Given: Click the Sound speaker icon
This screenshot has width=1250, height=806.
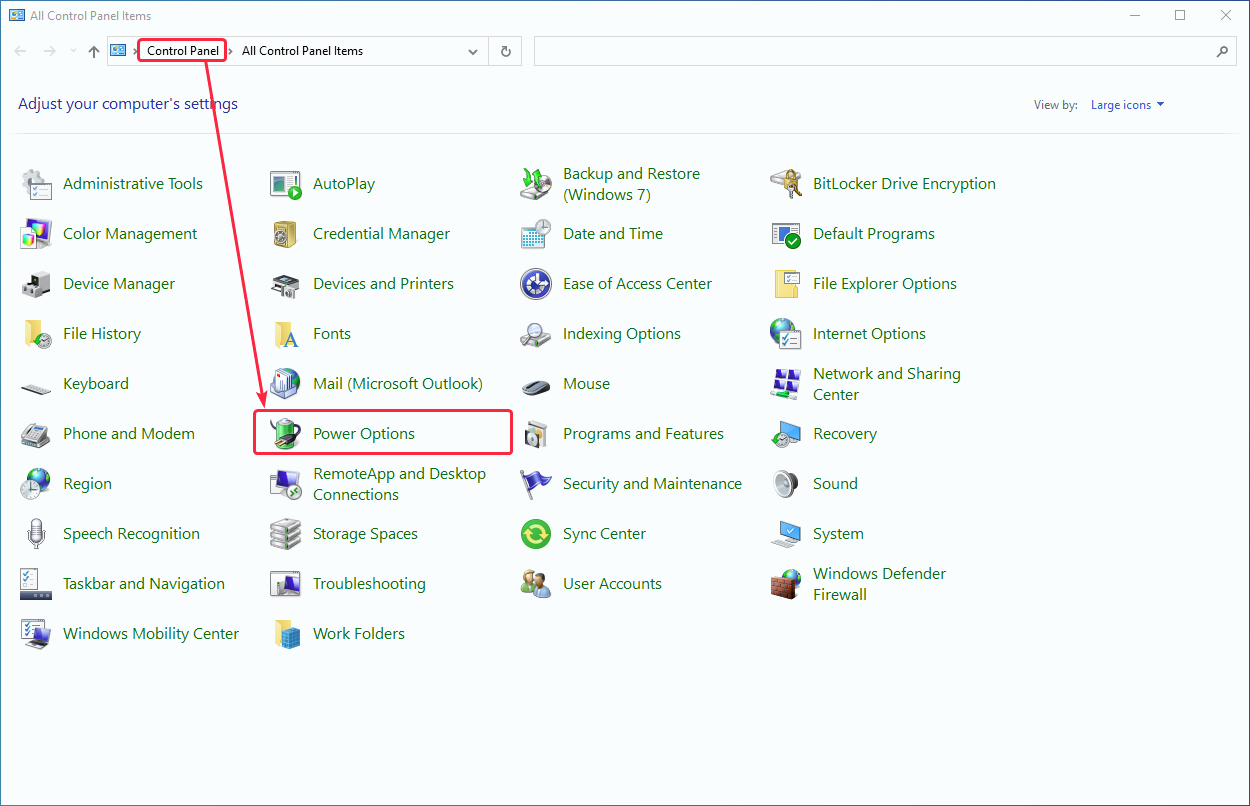Looking at the screenshot, I should (786, 484).
